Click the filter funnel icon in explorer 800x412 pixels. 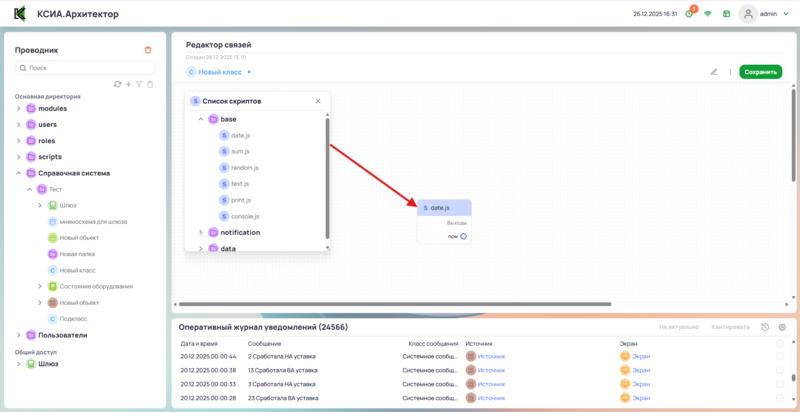coord(139,84)
